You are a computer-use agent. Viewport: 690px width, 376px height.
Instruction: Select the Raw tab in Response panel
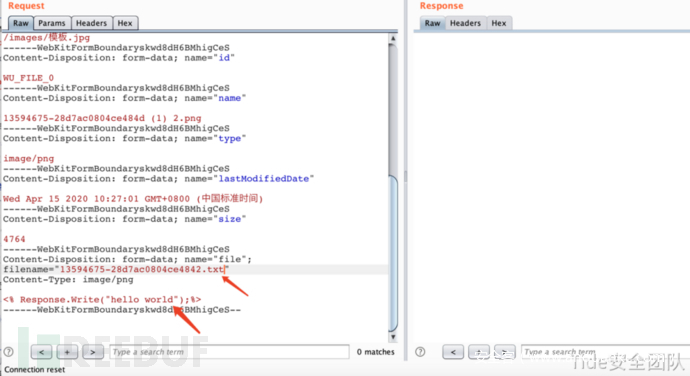[432, 23]
